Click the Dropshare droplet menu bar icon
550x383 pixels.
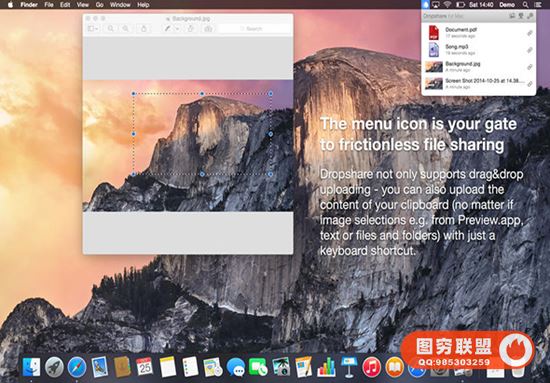click(x=425, y=5)
